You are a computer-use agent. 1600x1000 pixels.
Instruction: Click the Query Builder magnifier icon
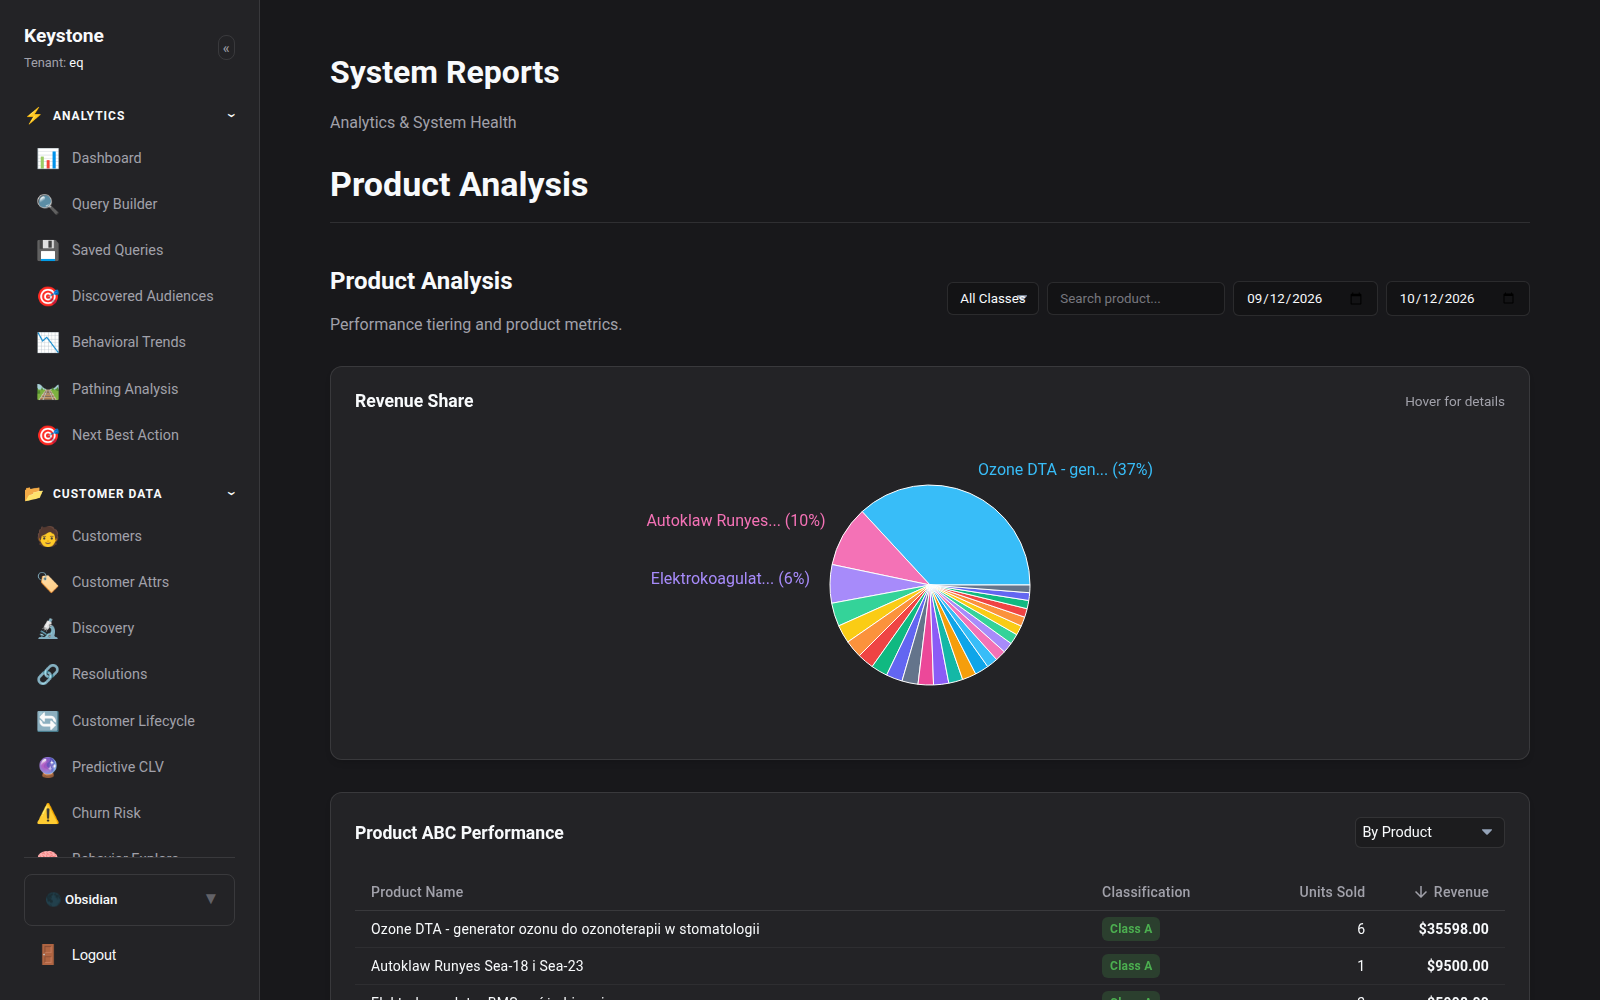coord(48,204)
